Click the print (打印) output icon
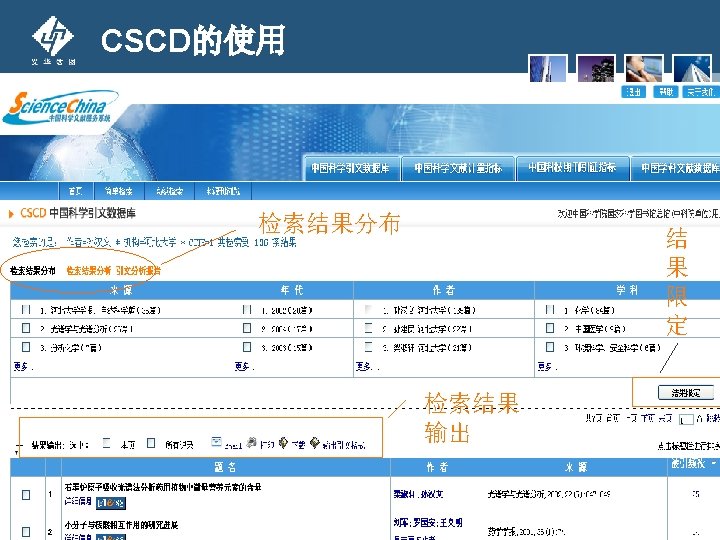 251,442
